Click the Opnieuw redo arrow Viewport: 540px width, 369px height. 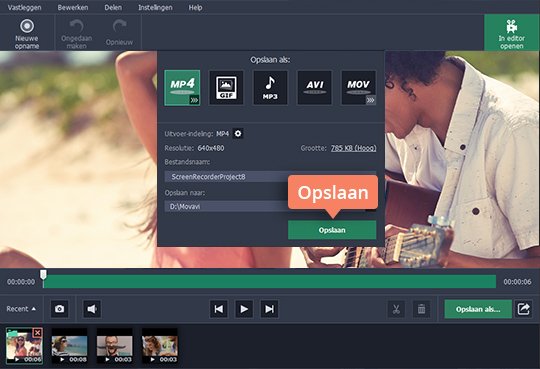(x=120, y=33)
